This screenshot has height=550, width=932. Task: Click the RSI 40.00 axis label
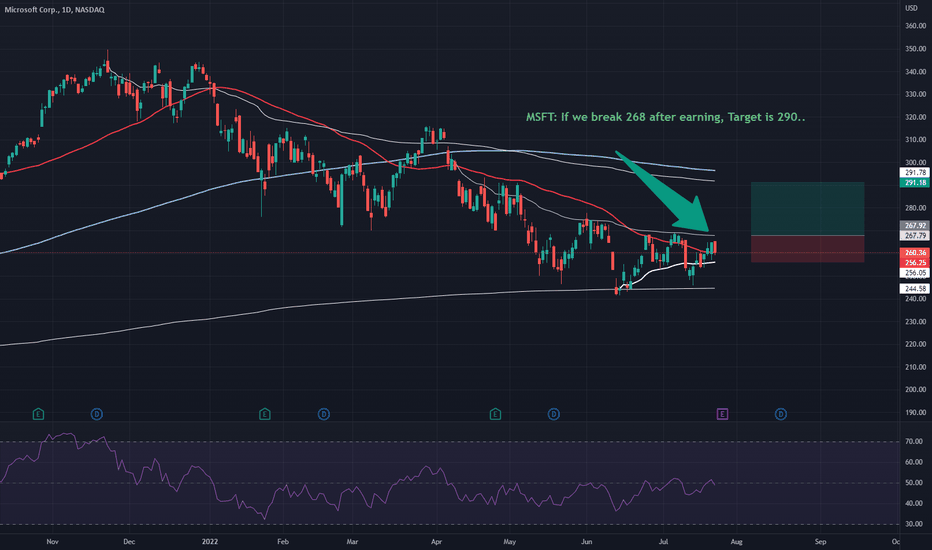click(914, 504)
